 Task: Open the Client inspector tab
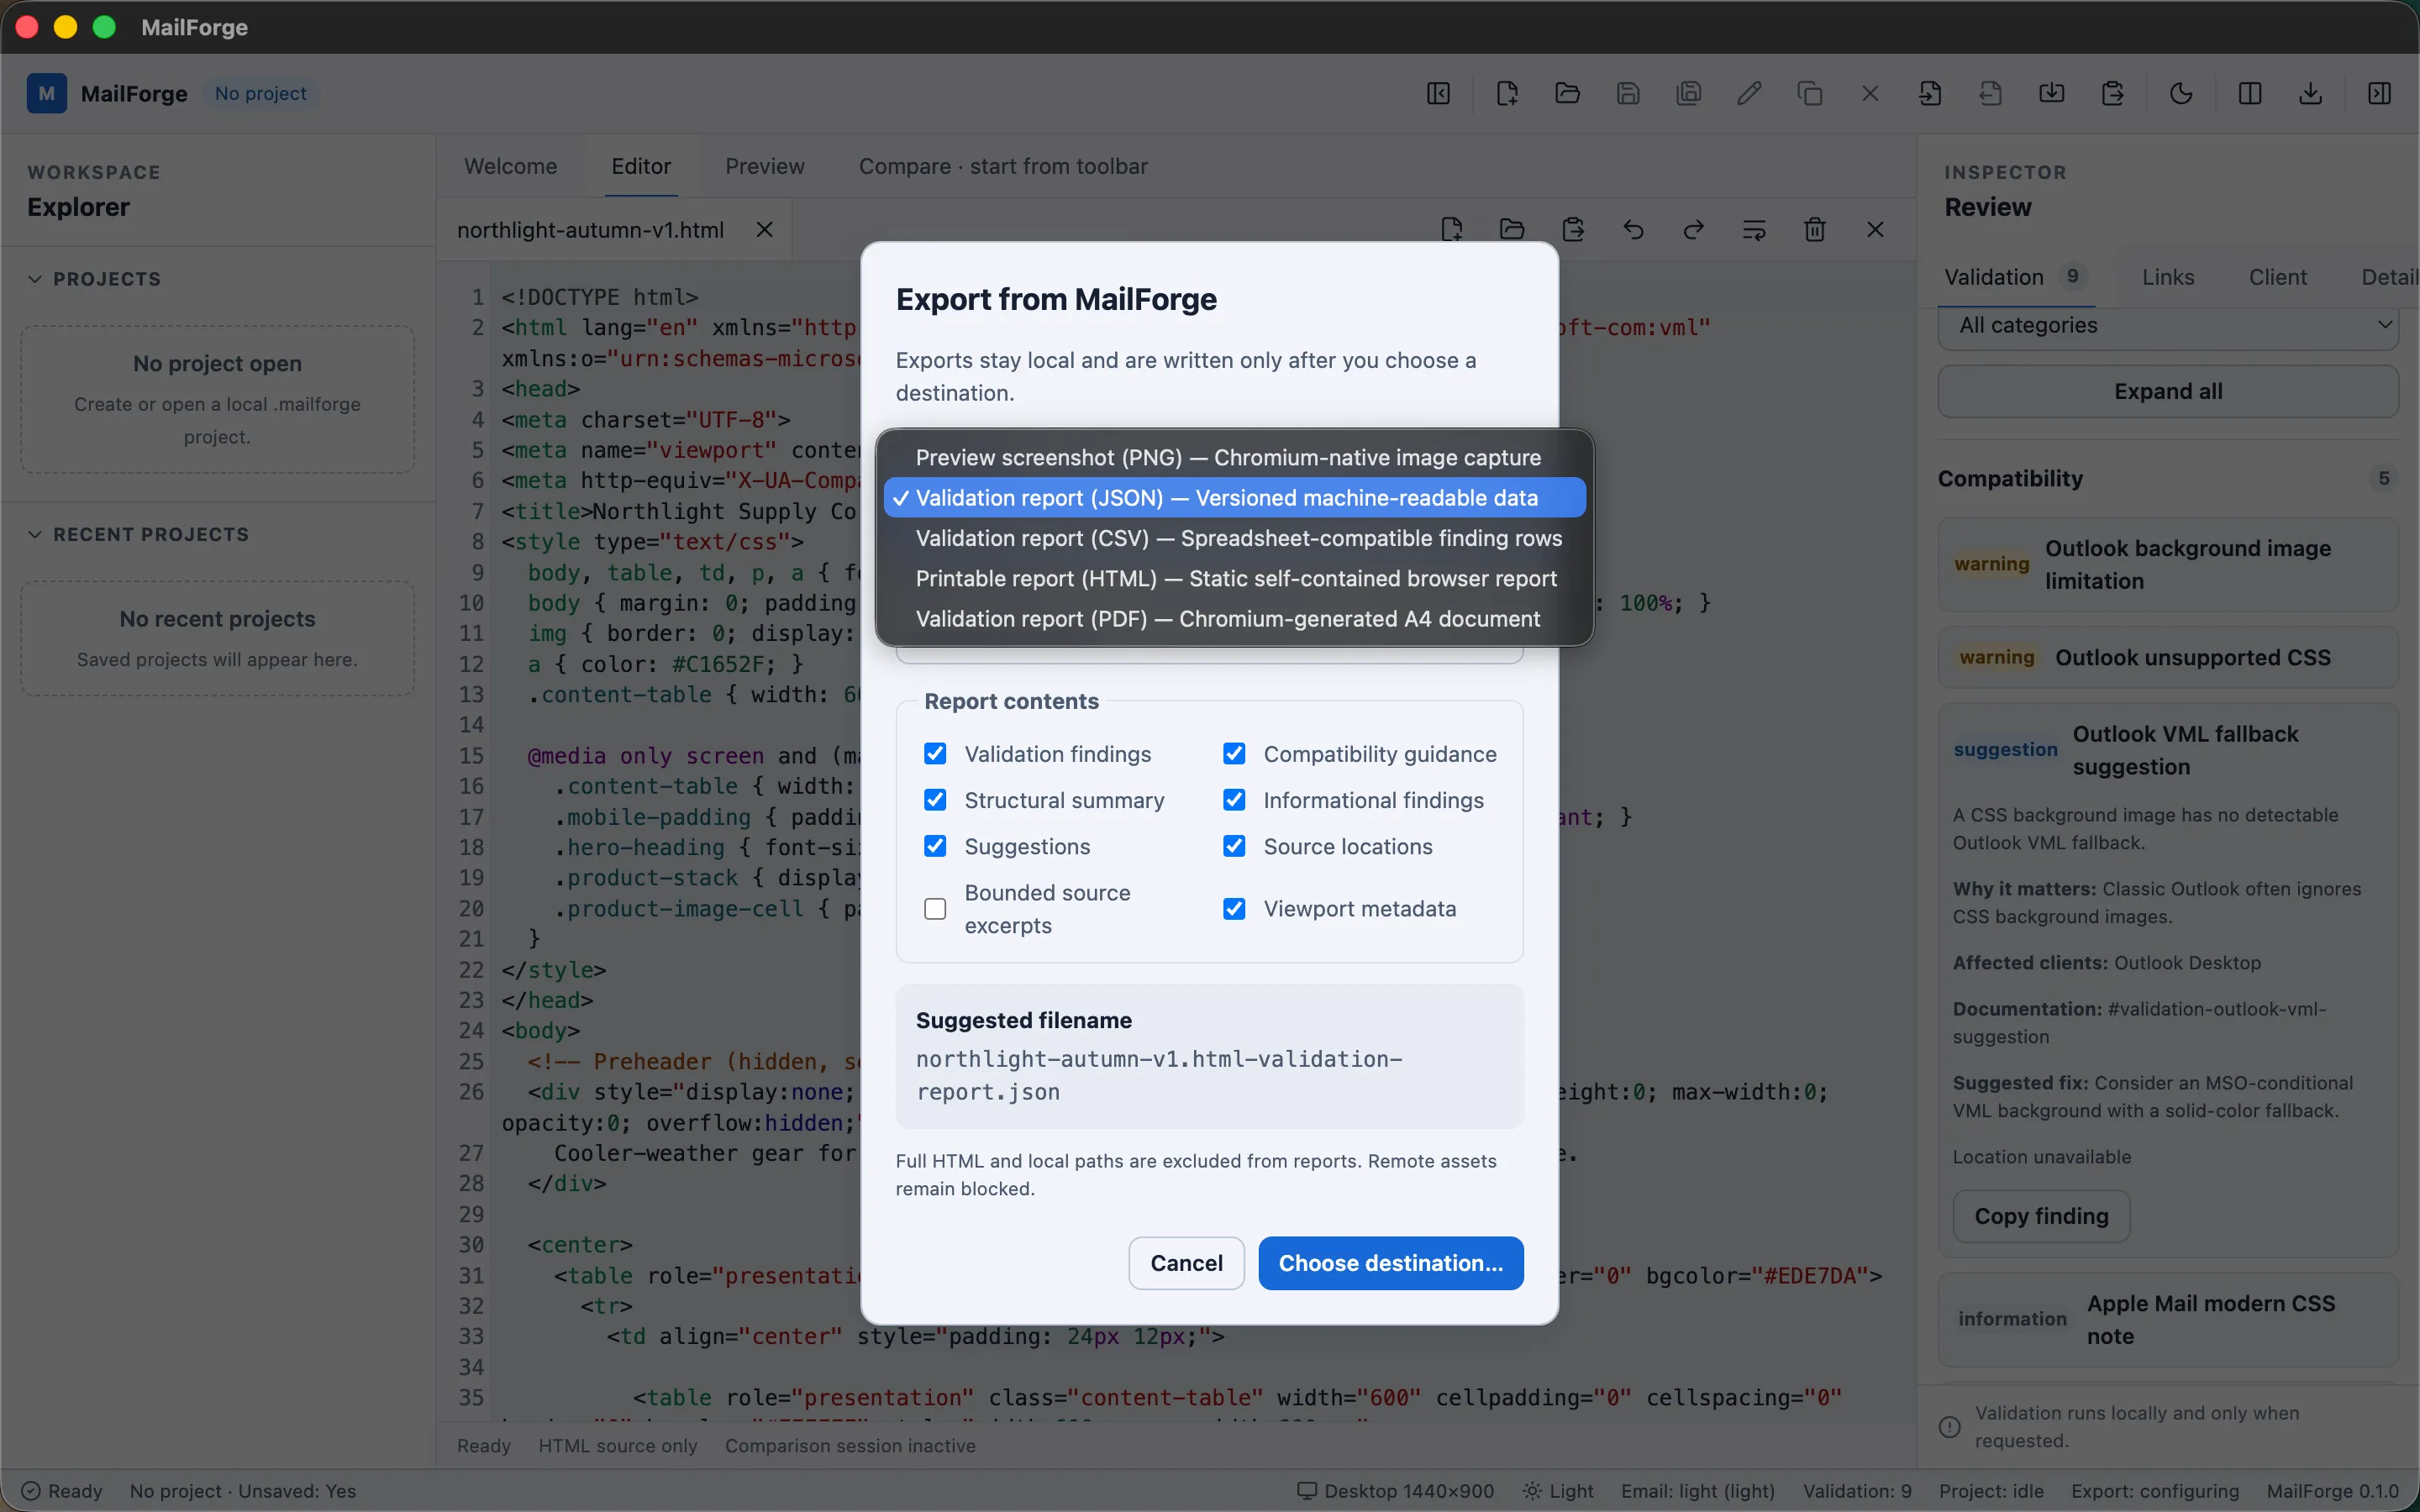pos(2277,277)
